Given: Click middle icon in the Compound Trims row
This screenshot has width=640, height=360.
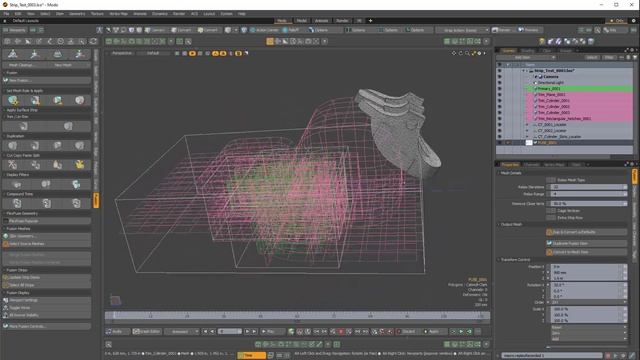Looking at the screenshot, I should pos(47,203).
